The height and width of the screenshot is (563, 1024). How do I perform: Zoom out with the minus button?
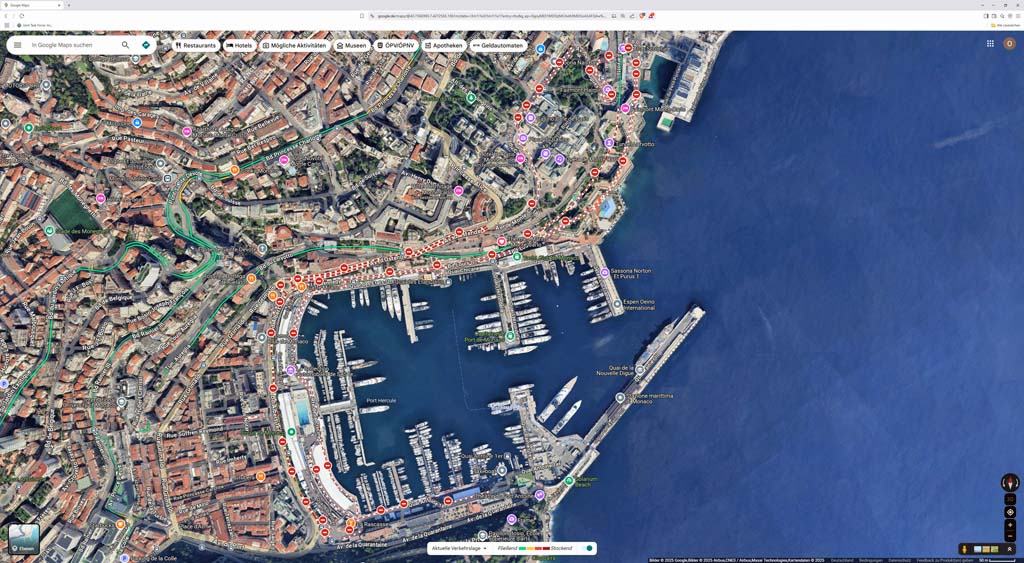(x=1010, y=536)
